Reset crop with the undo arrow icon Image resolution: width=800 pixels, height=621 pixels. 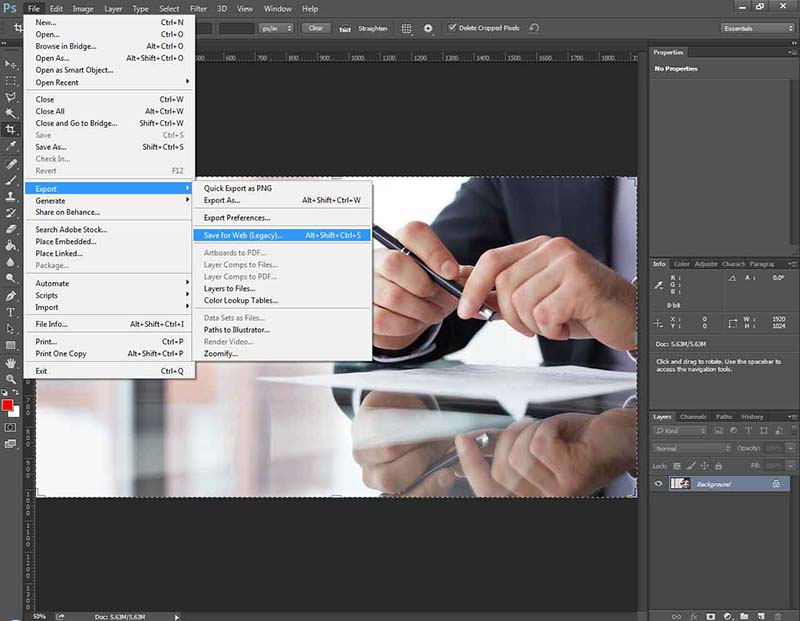point(534,28)
